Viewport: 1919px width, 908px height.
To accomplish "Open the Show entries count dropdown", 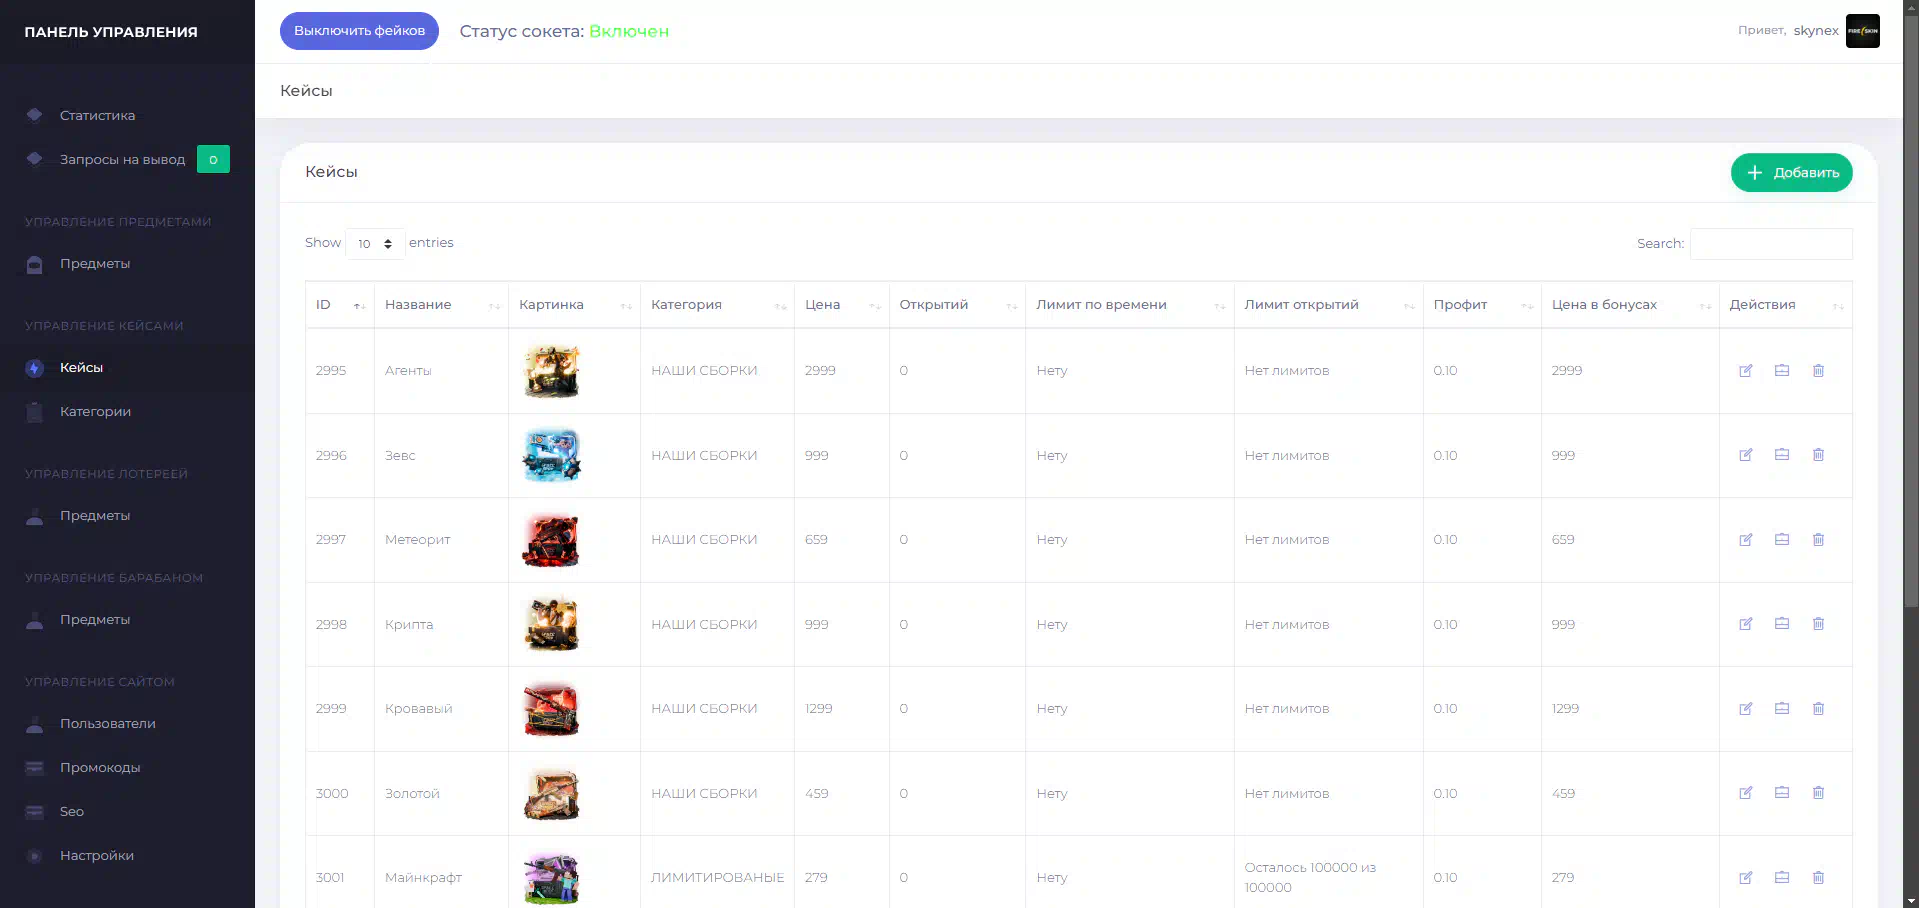I will (x=375, y=244).
